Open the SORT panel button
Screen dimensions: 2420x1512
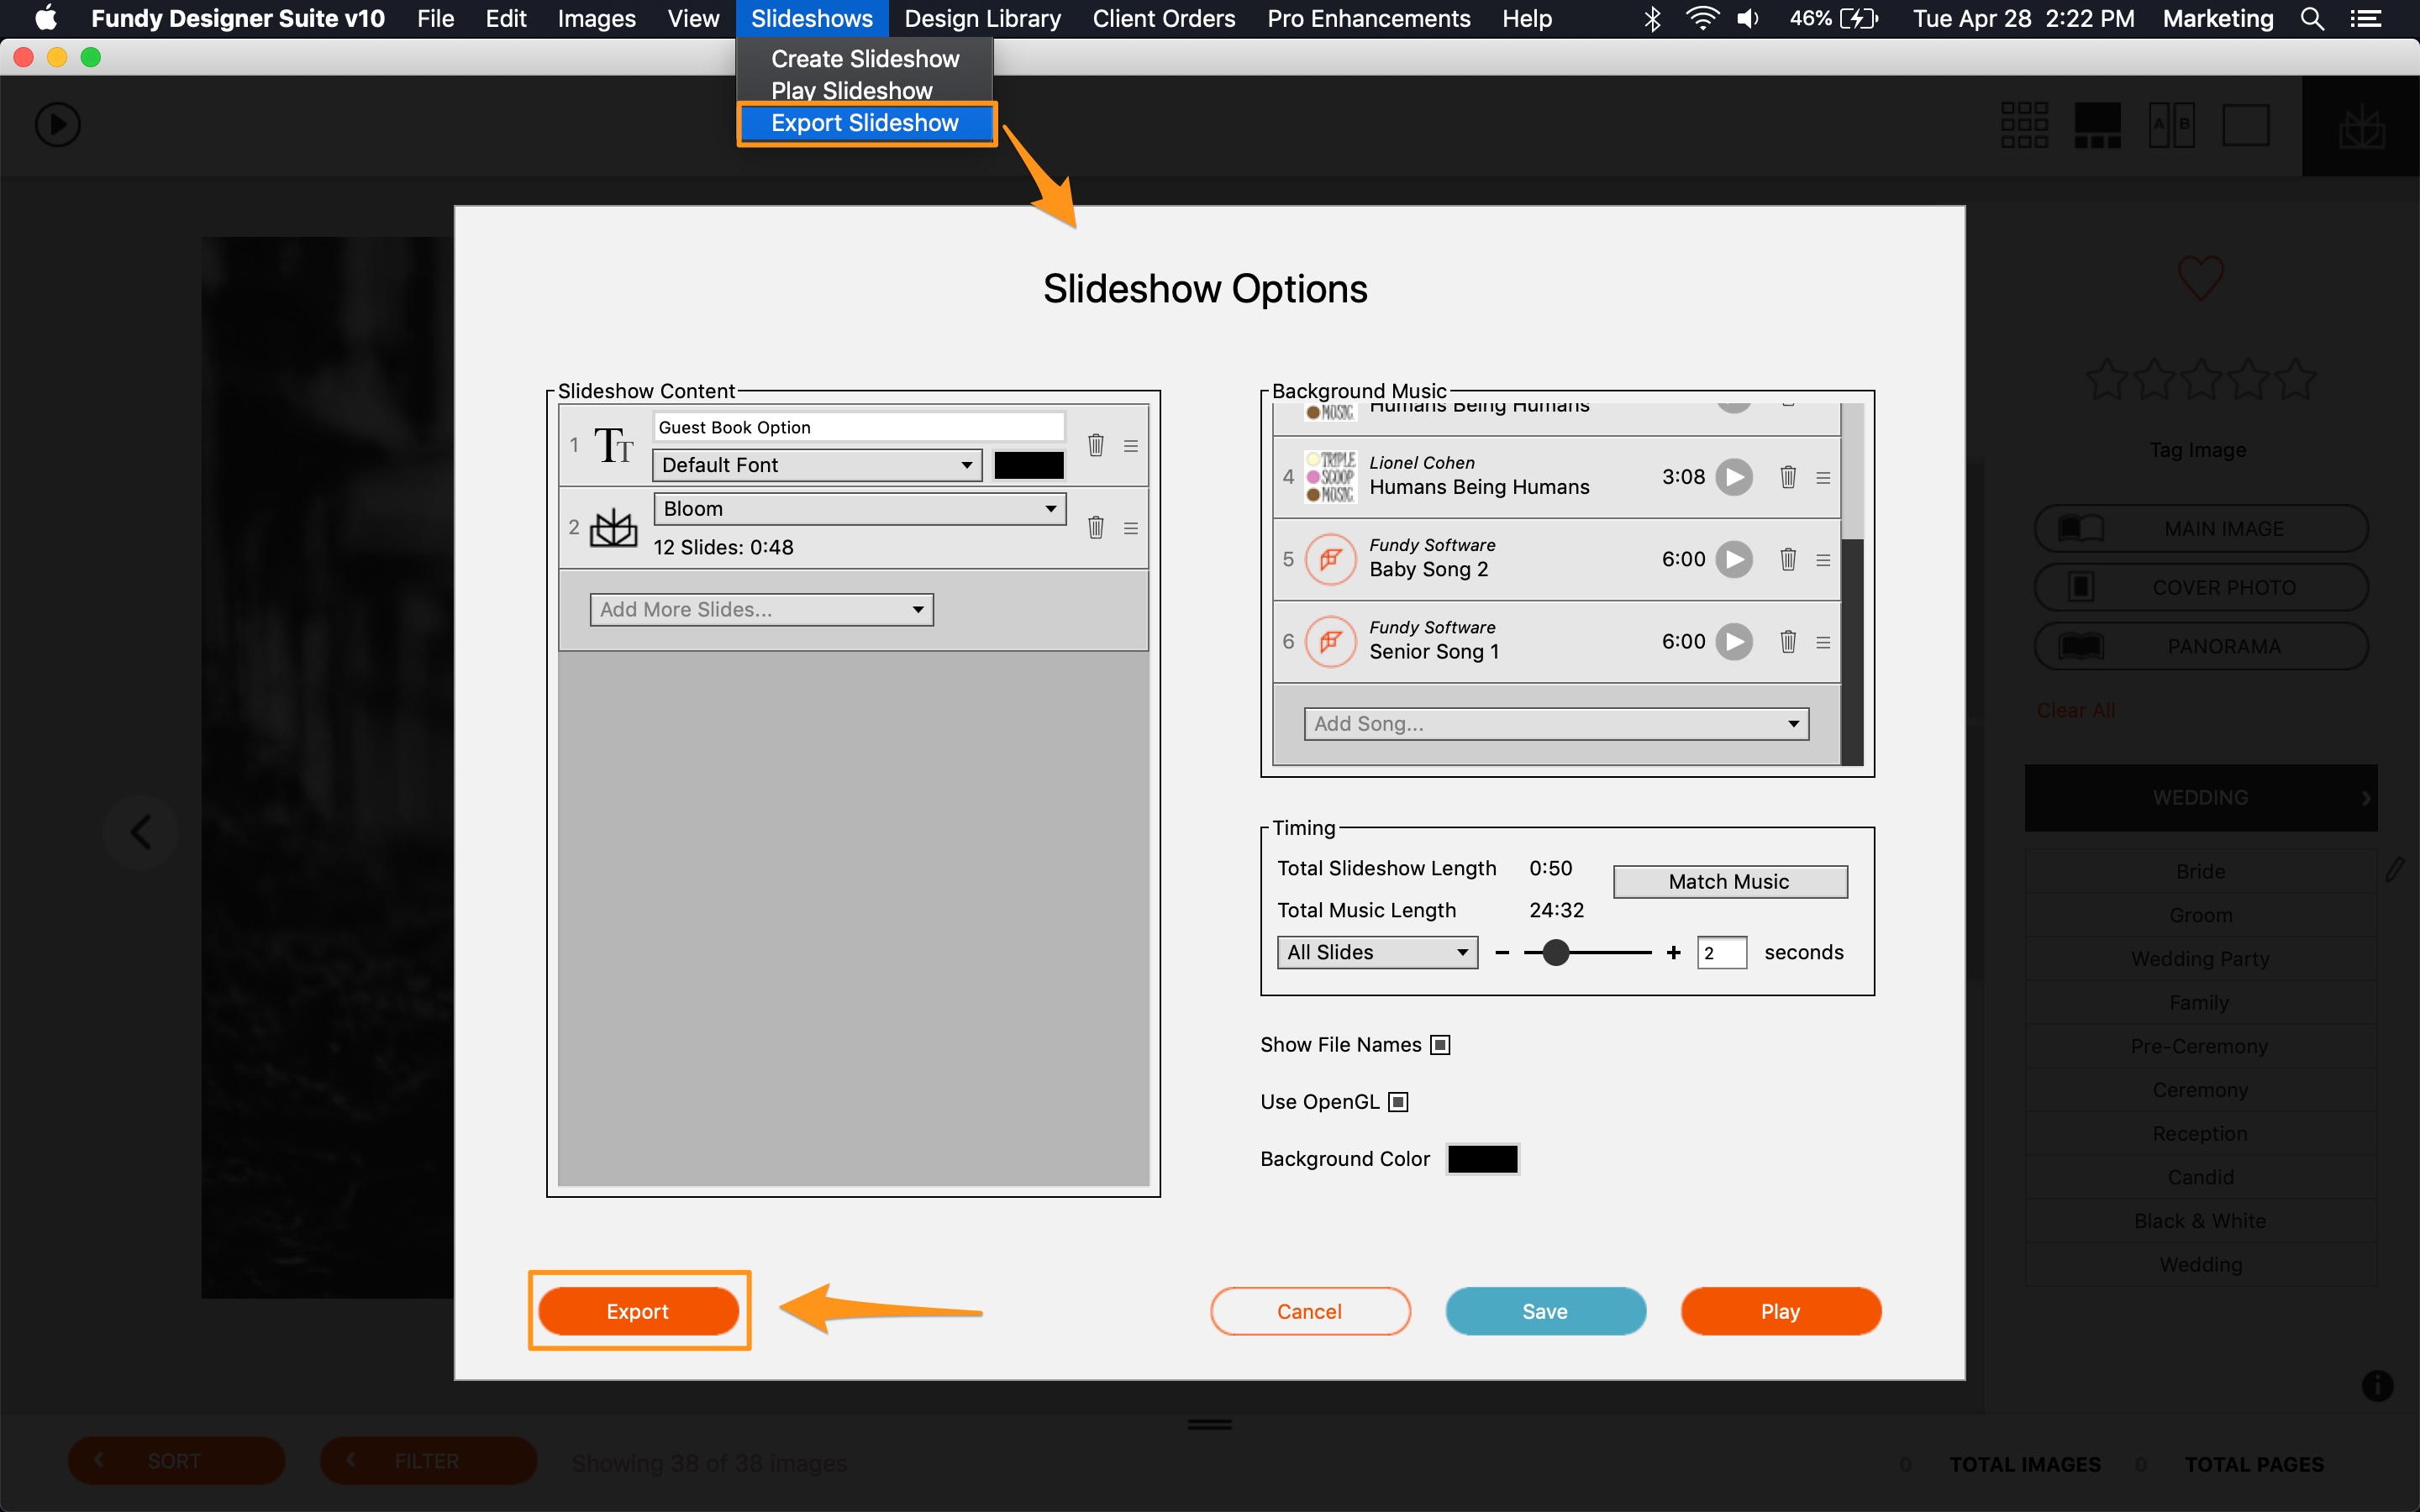176,1461
